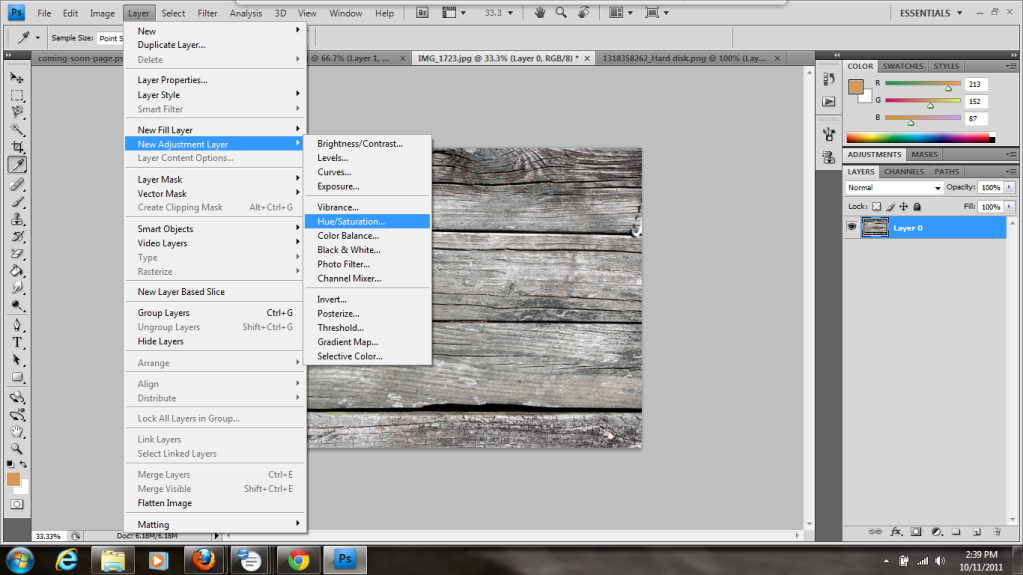Image resolution: width=1023 pixels, height=575 pixels.
Task: Switch to 1318358262_Hard disk.png document tab
Action: click(684, 58)
